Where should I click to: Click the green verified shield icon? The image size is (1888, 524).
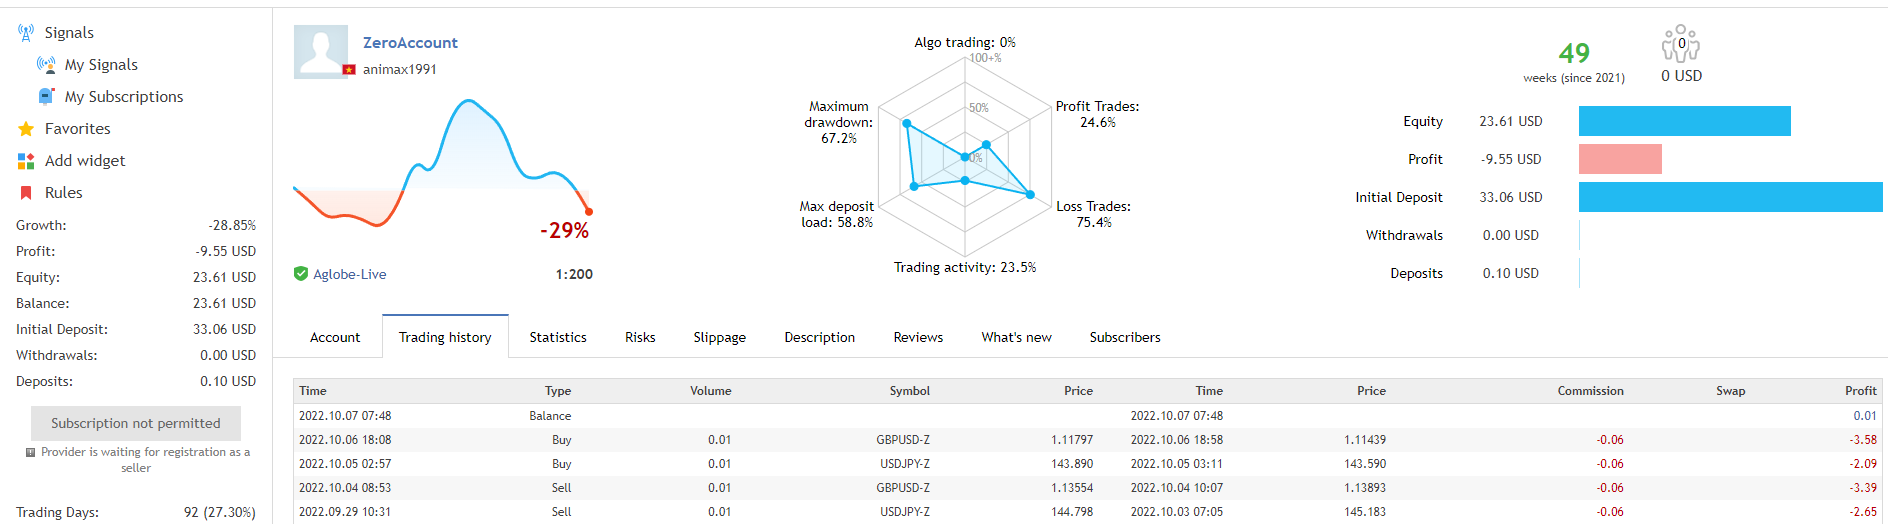[x=301, y=274]
